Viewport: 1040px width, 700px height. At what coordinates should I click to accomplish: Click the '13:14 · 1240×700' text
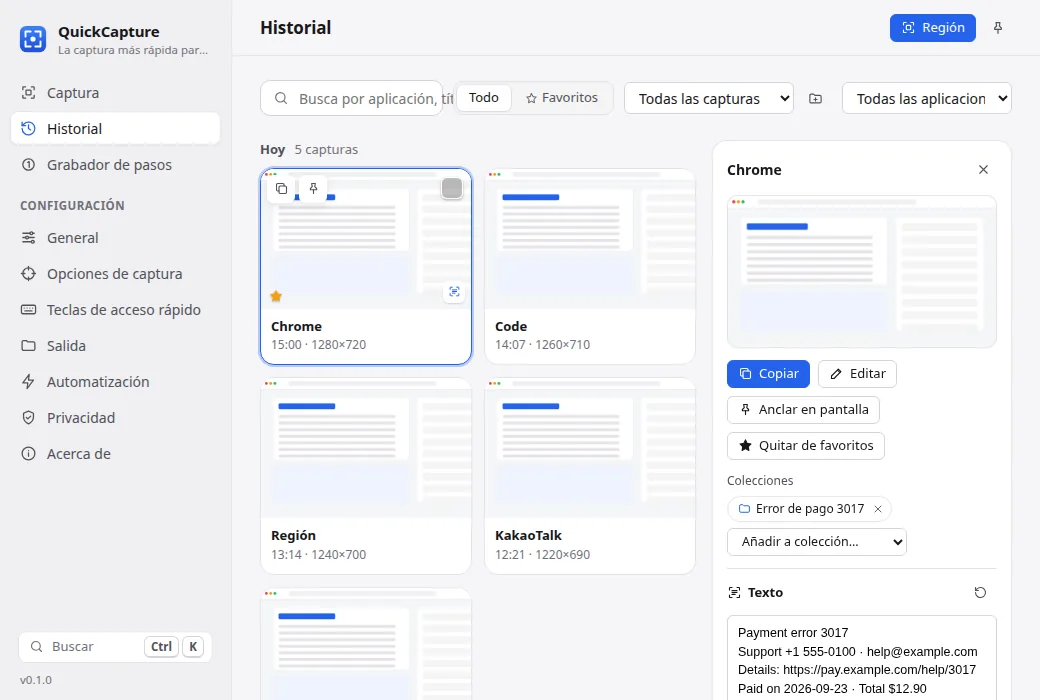(x=318, y=555)
